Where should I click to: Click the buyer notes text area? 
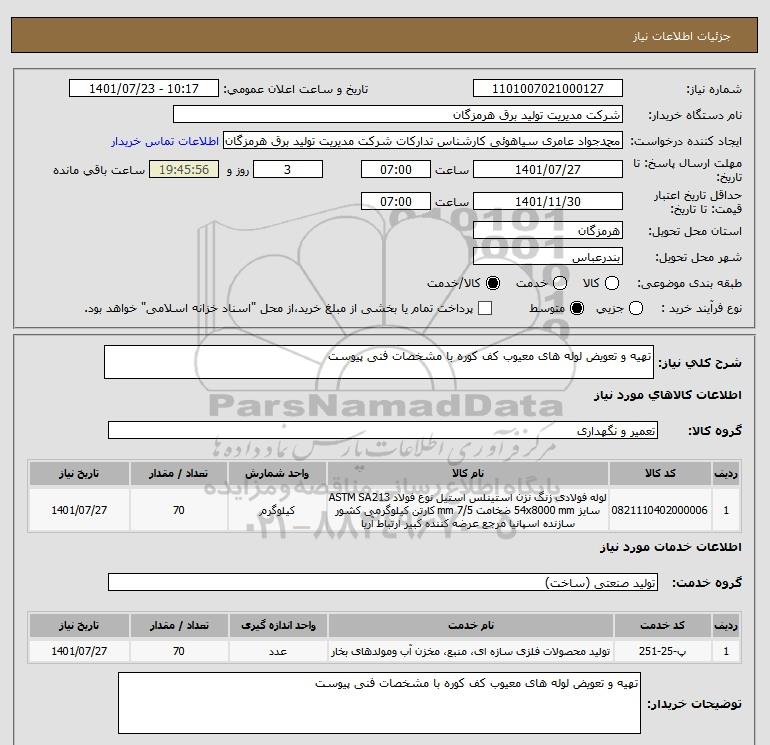pyautogui.click(x=380, y=703)
